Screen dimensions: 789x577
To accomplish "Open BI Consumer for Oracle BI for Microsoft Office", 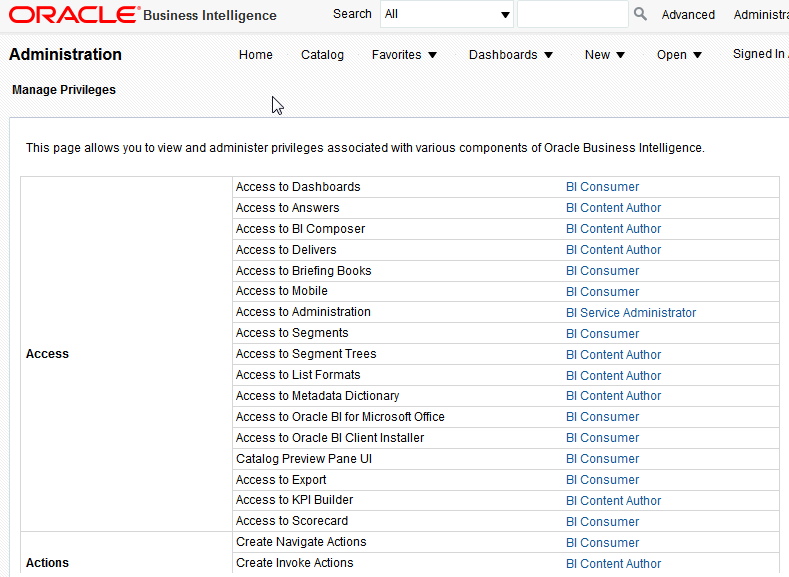I will [x=602, y=417].
